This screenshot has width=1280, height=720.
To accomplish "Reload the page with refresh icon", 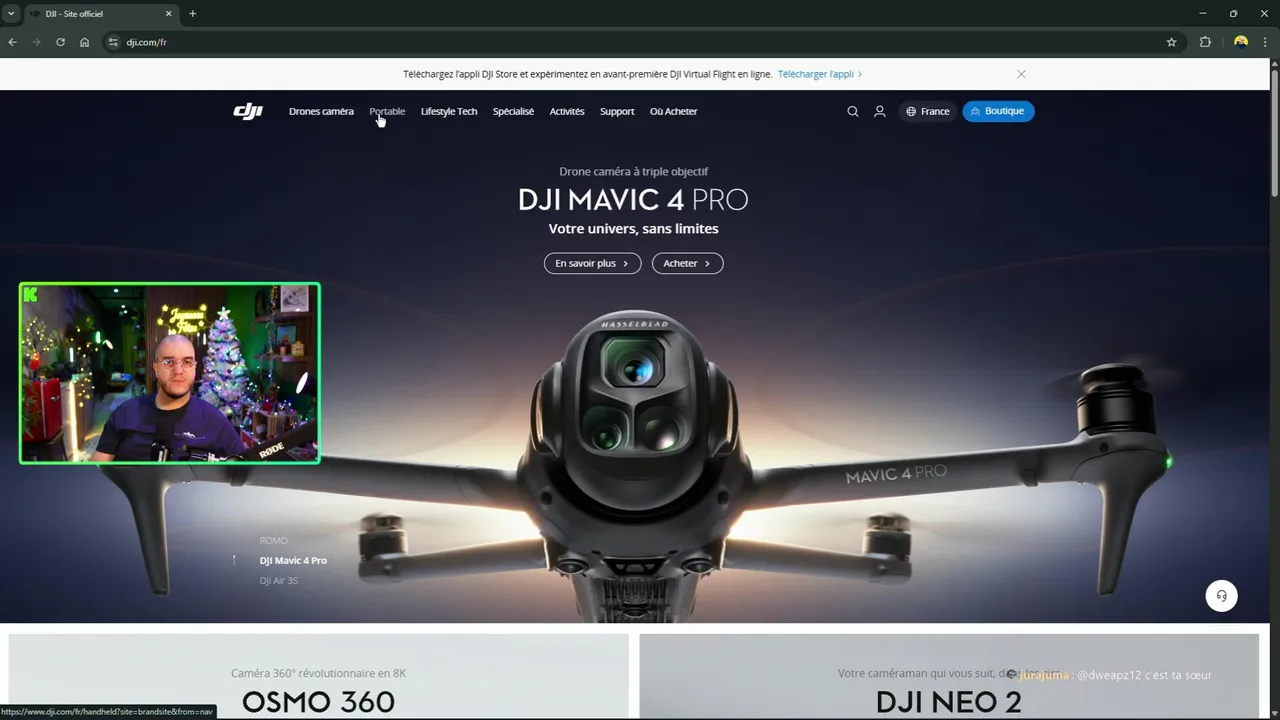I will (60, 42).
